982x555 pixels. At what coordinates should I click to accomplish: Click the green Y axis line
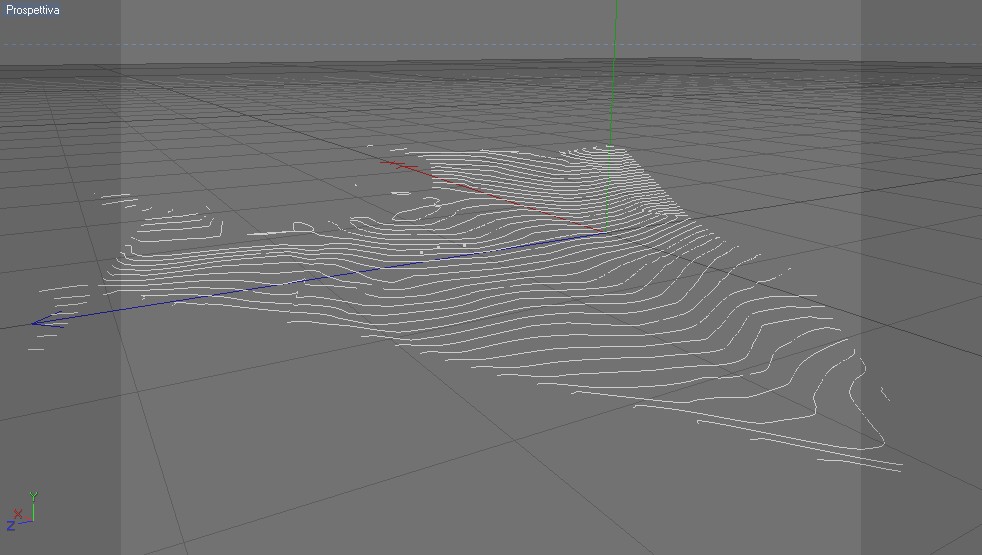point(612,116)
